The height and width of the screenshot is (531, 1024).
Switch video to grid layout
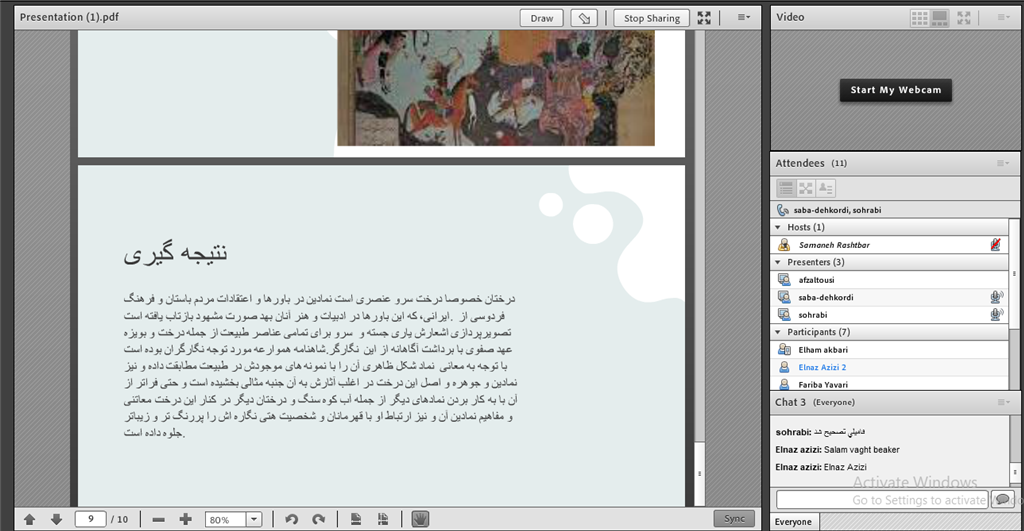pos(920,18)
